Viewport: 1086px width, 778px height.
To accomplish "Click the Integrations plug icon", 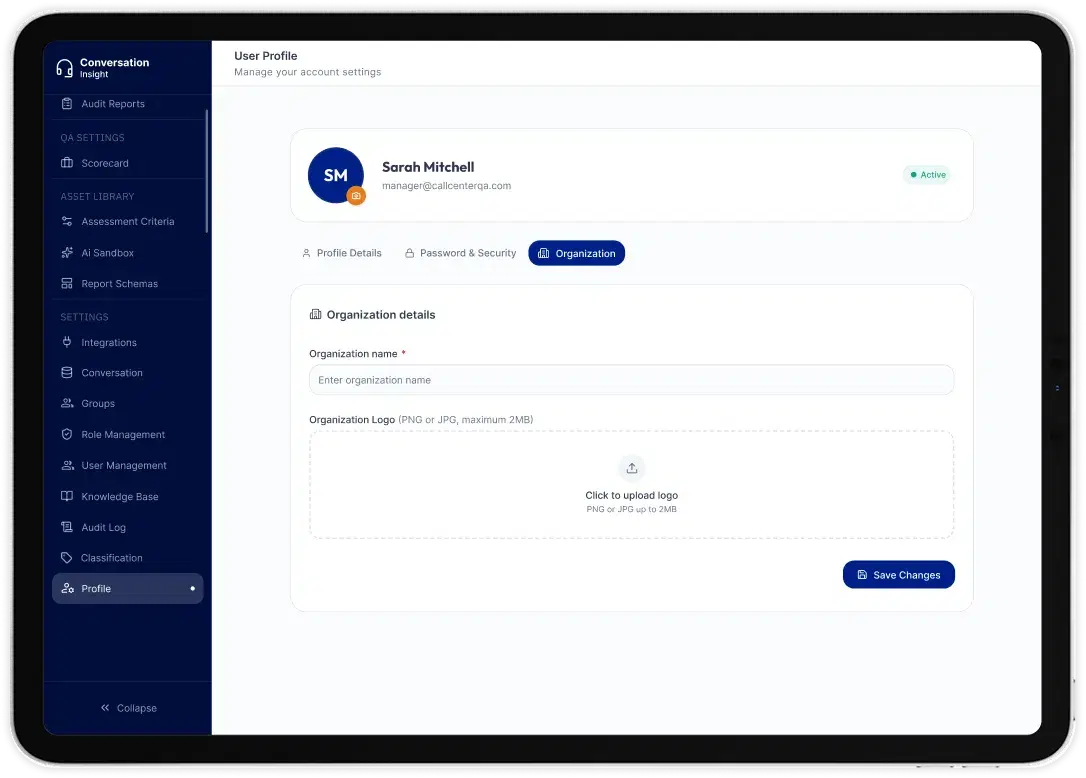I will (66, 342).
